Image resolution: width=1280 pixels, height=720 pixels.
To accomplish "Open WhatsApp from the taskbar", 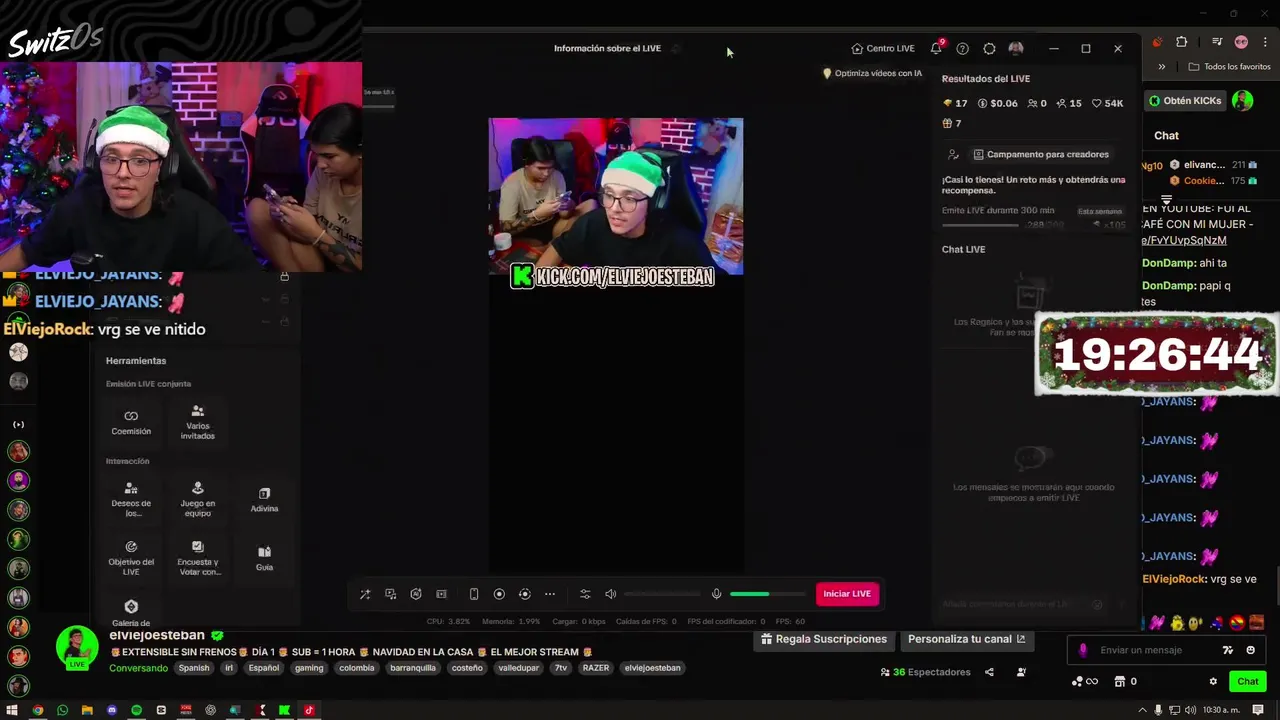I will pos(62,710).
